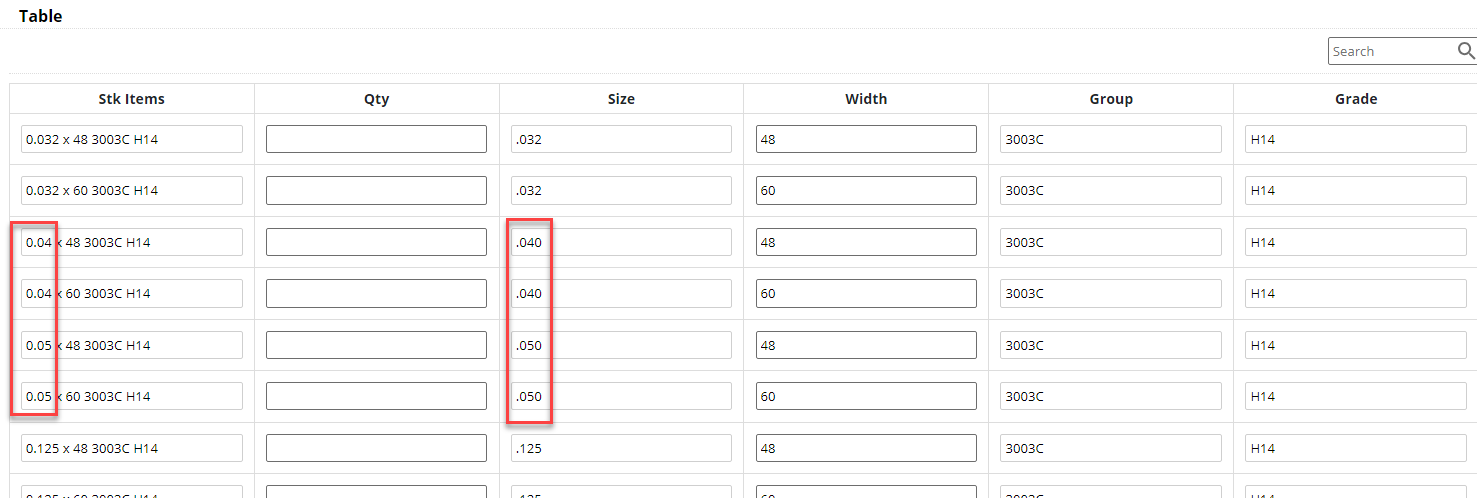Click Group field in 0.032 x 60 row
Image resolution: width=1477 pixels, height=498 pixels.
click(1111, 190)
